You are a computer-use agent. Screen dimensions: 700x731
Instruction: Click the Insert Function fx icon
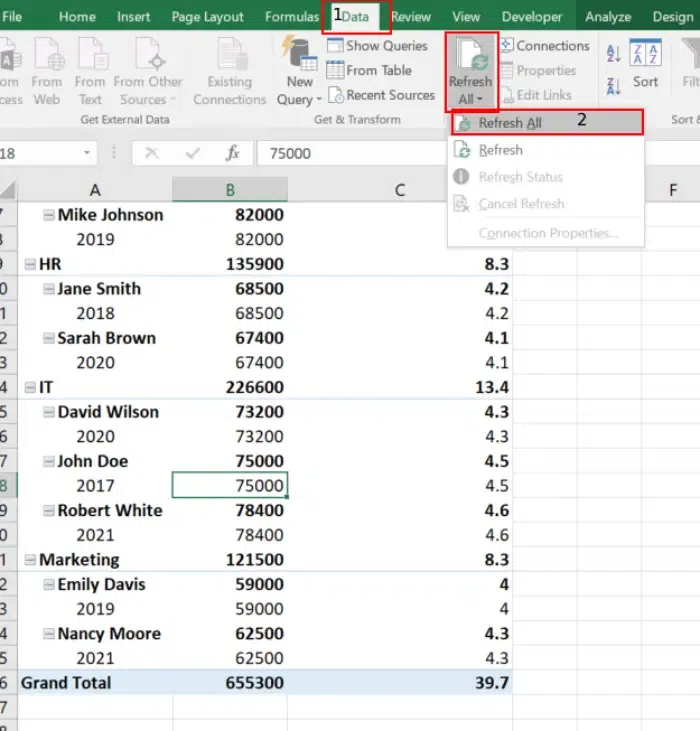click(x=232, y=153)
